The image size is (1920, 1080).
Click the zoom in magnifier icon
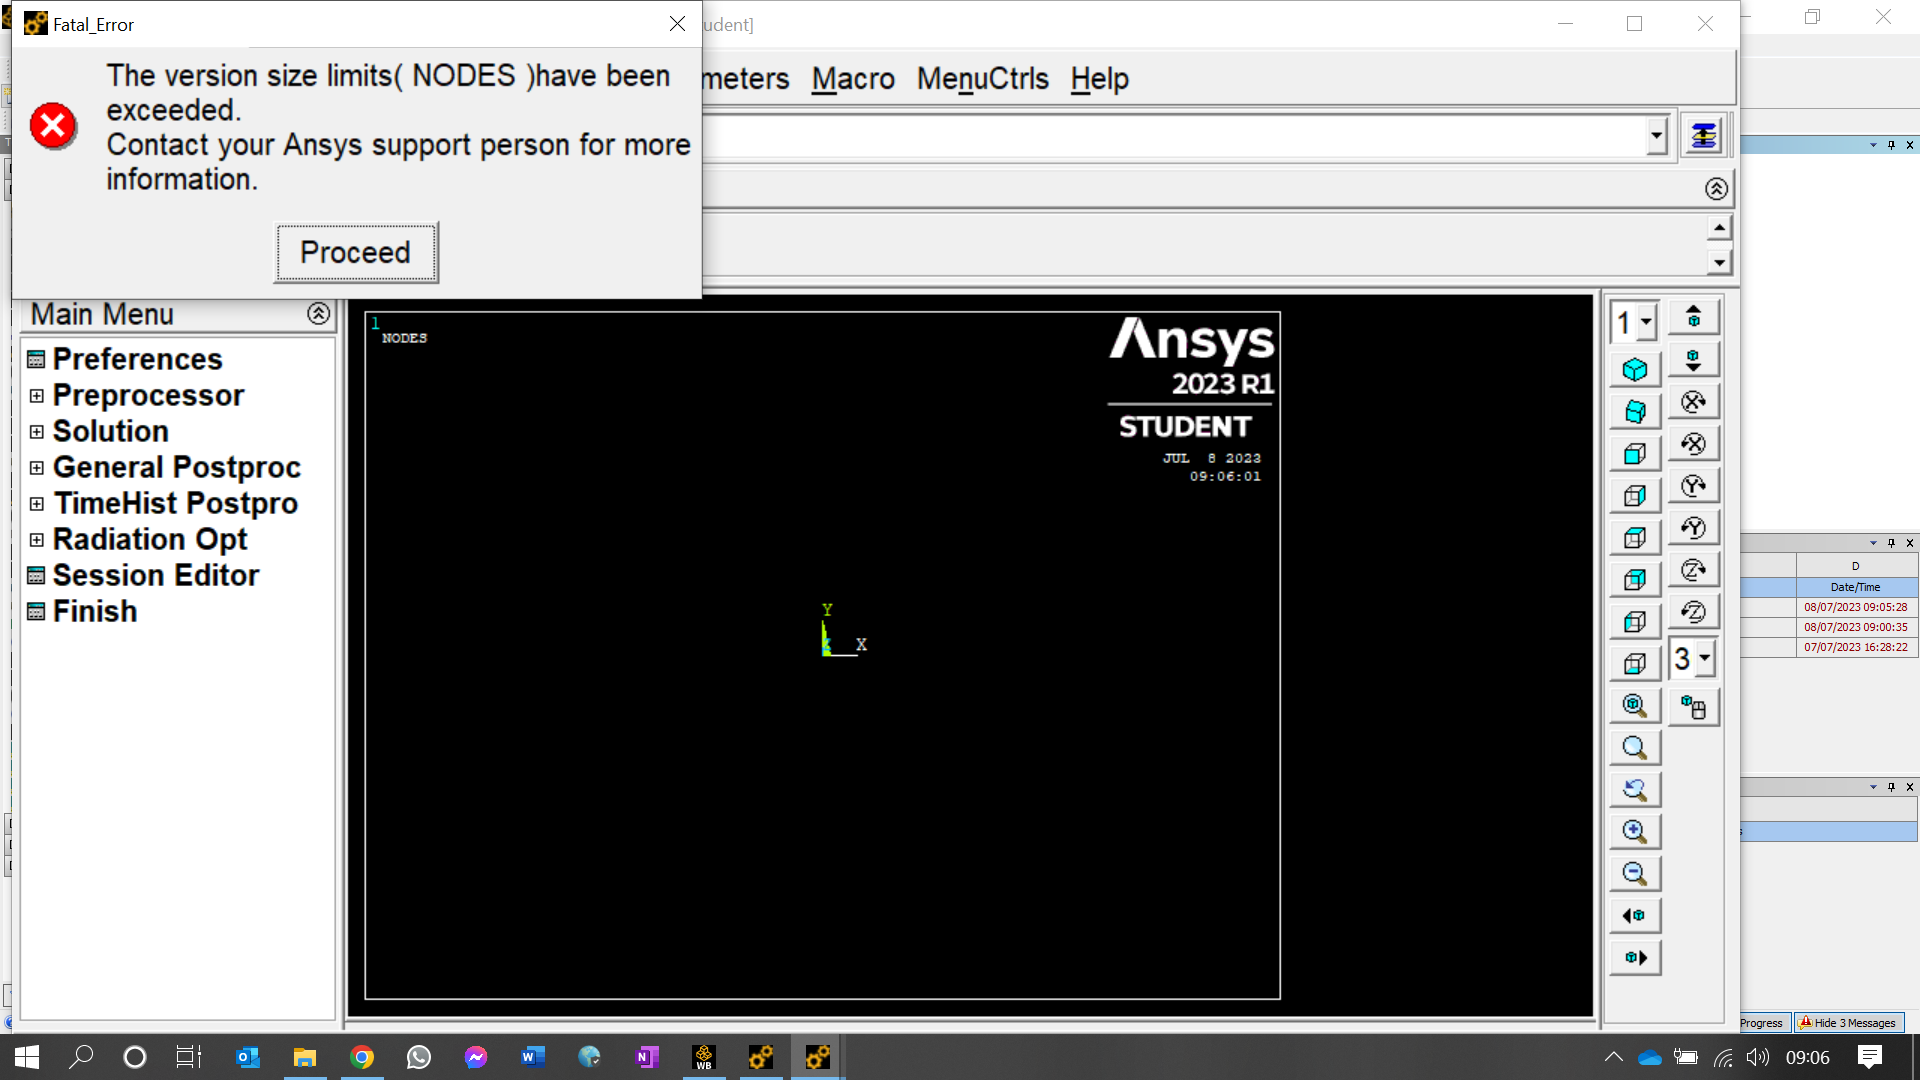point(1635,831)
